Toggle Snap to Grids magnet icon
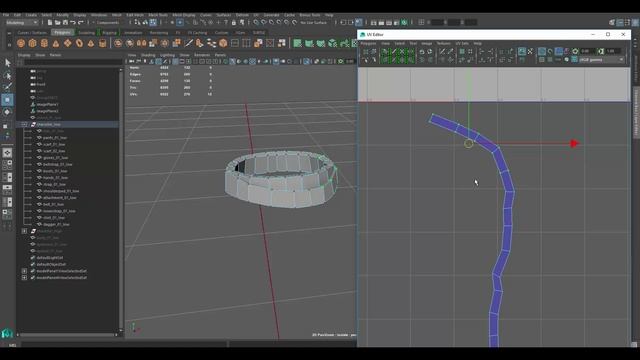Image resolution: width=640 pixels, height=360 pixels. pyautogui.click(x=256, y=22)
